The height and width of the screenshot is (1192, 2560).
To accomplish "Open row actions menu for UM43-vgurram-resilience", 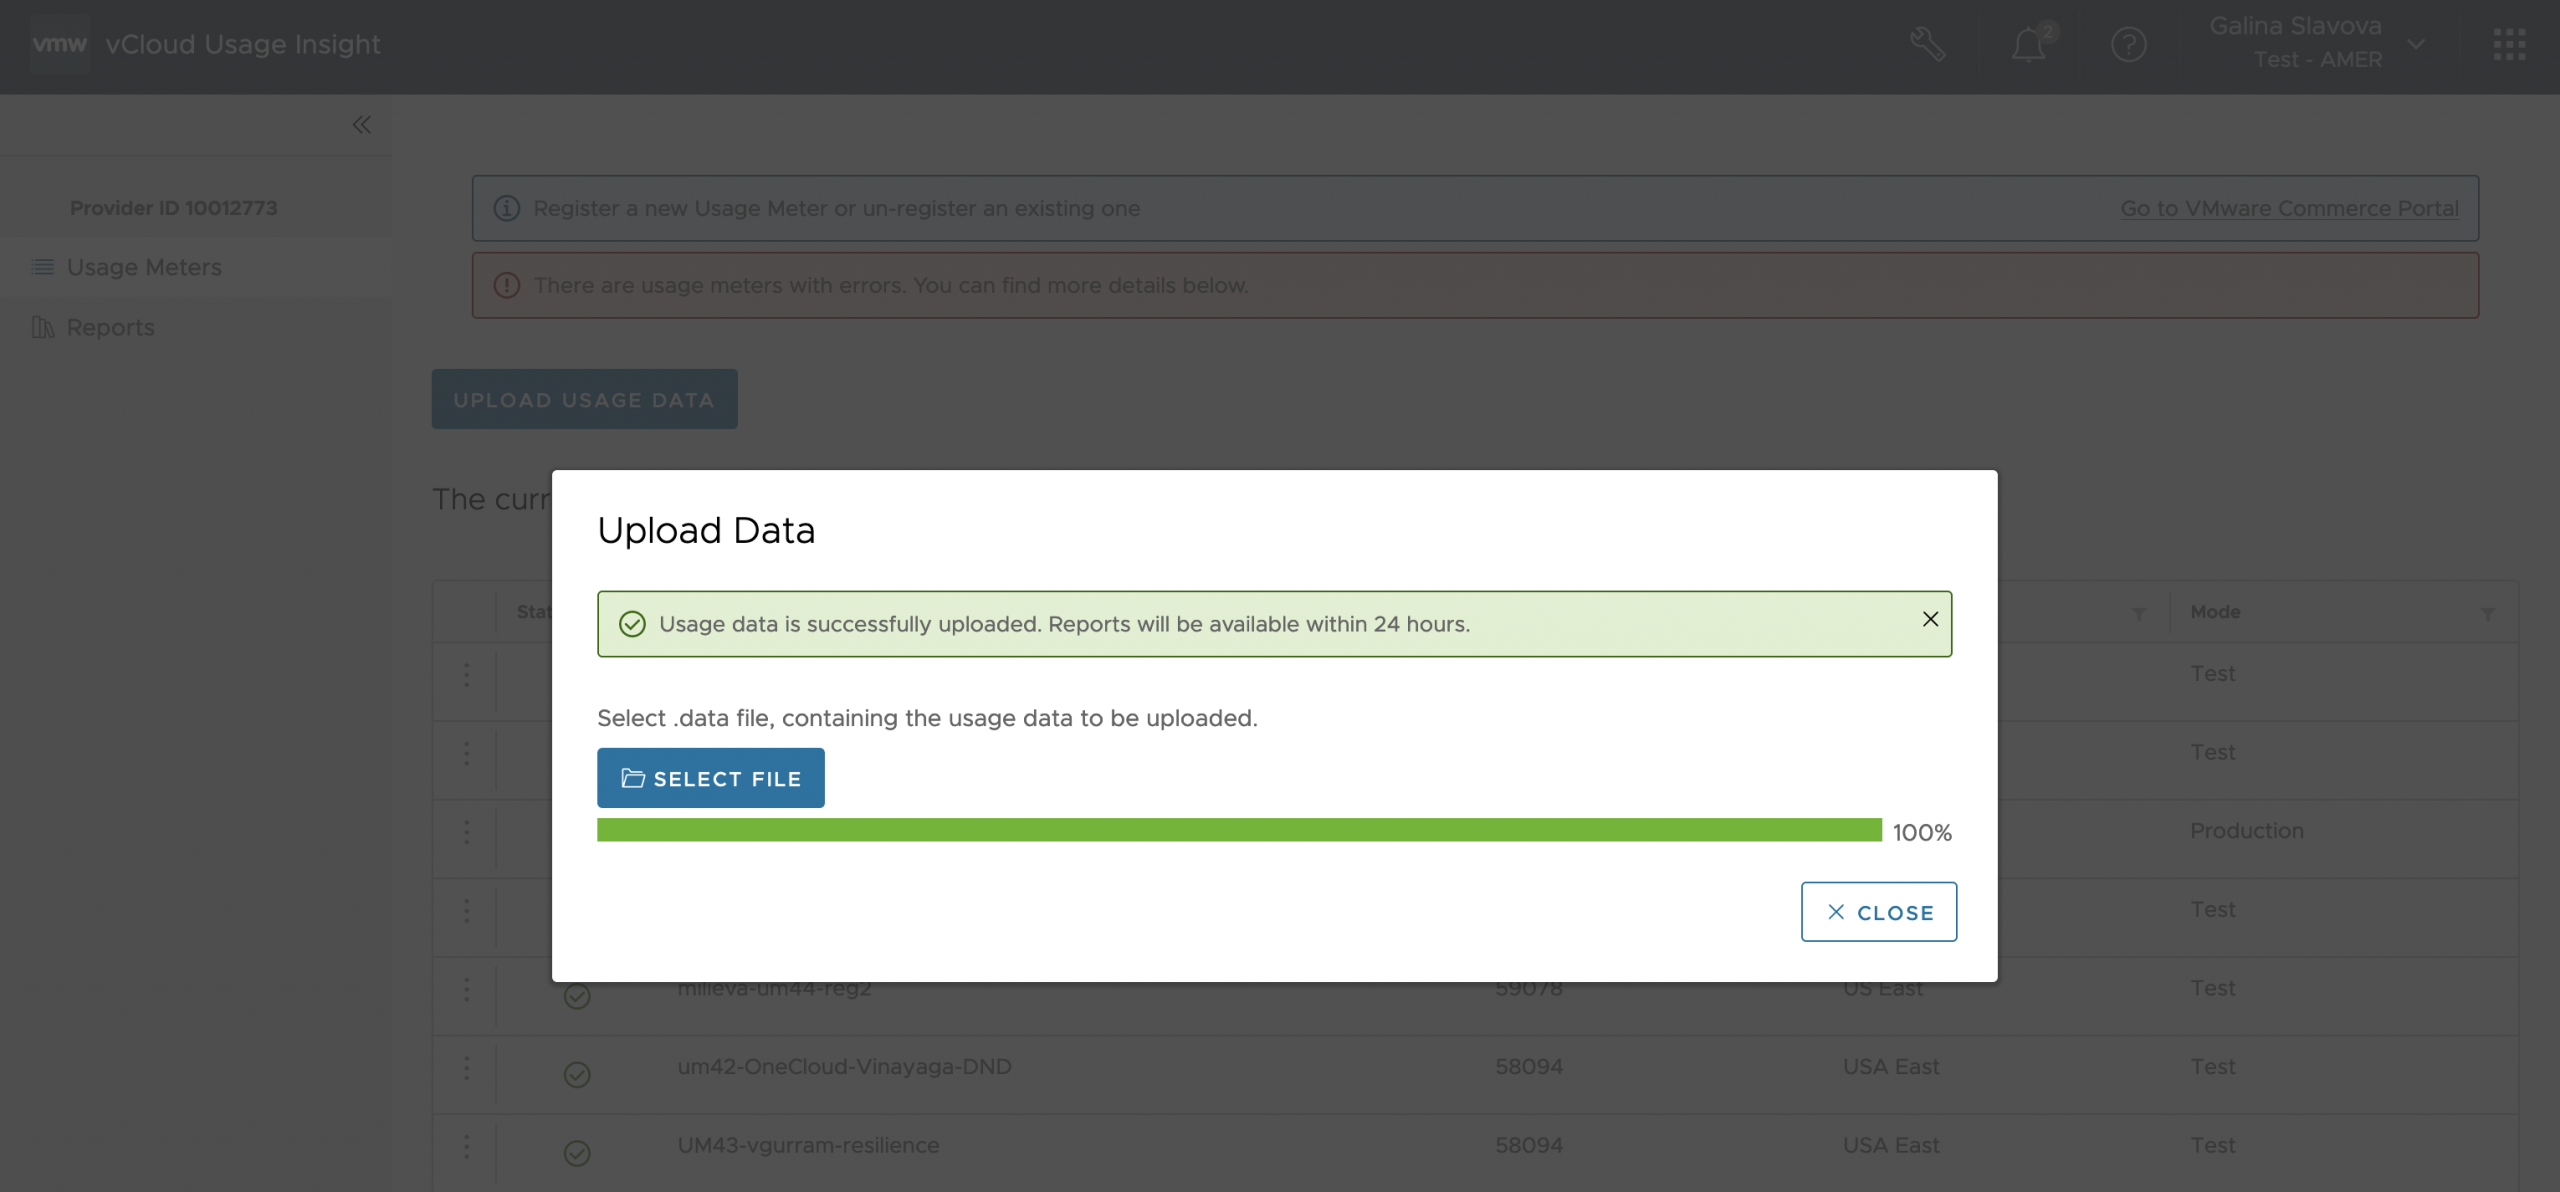I will (x=466, y=1147).
